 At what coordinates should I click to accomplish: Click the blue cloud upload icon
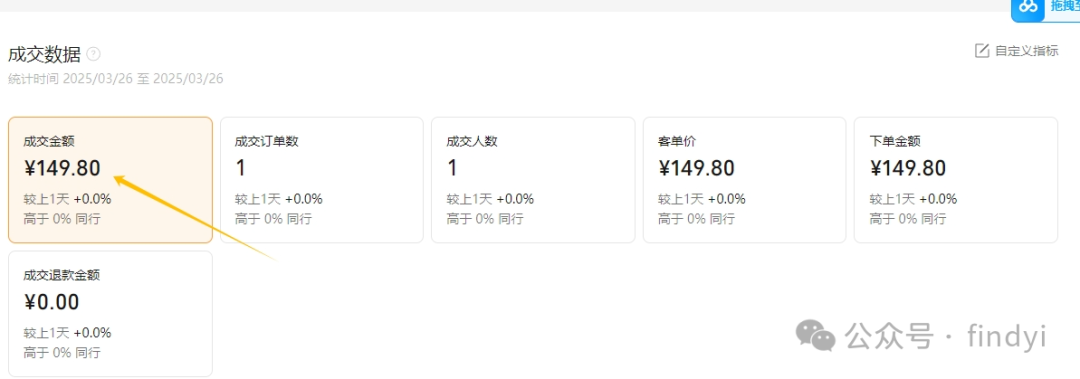point(1028,6)
